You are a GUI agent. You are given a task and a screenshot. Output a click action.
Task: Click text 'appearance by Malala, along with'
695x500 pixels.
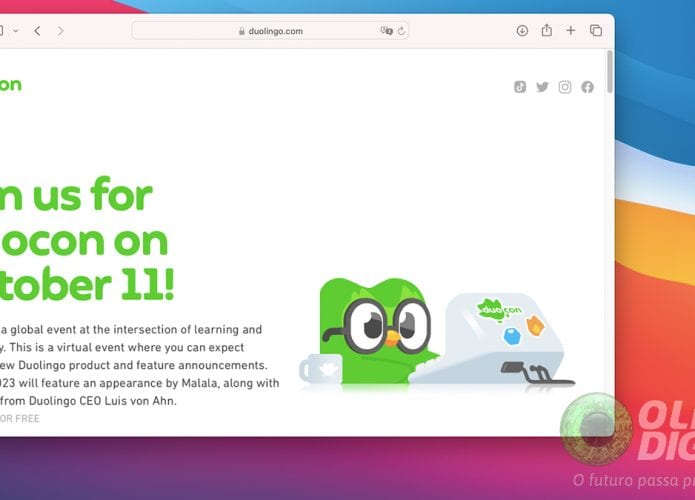(195, 383)
